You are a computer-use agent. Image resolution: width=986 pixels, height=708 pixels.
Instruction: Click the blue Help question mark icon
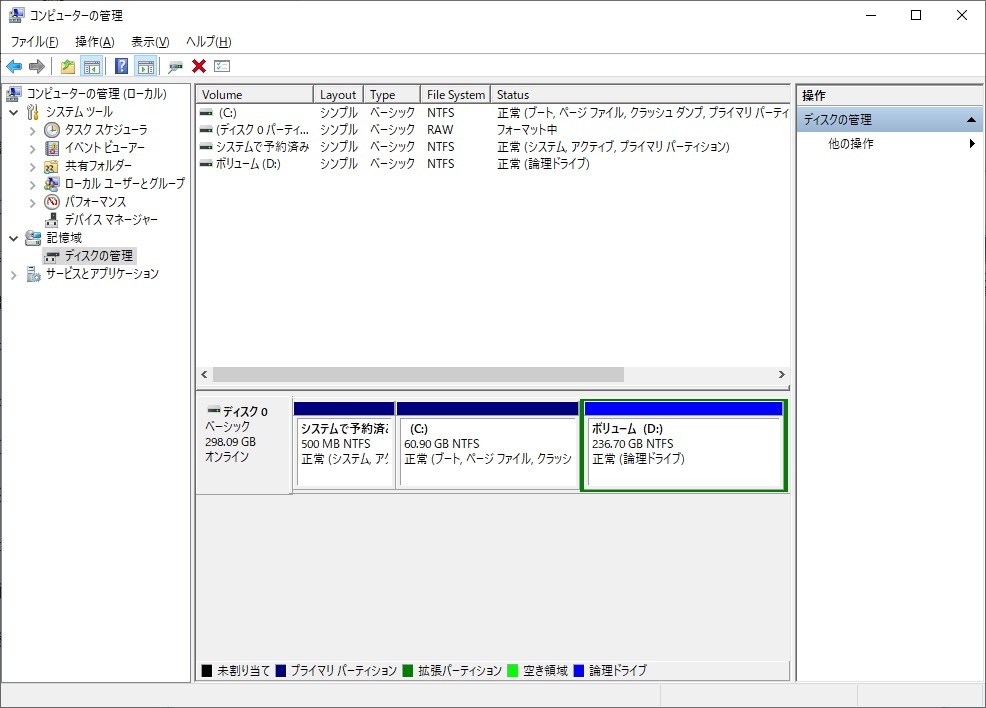coord(122,66)
